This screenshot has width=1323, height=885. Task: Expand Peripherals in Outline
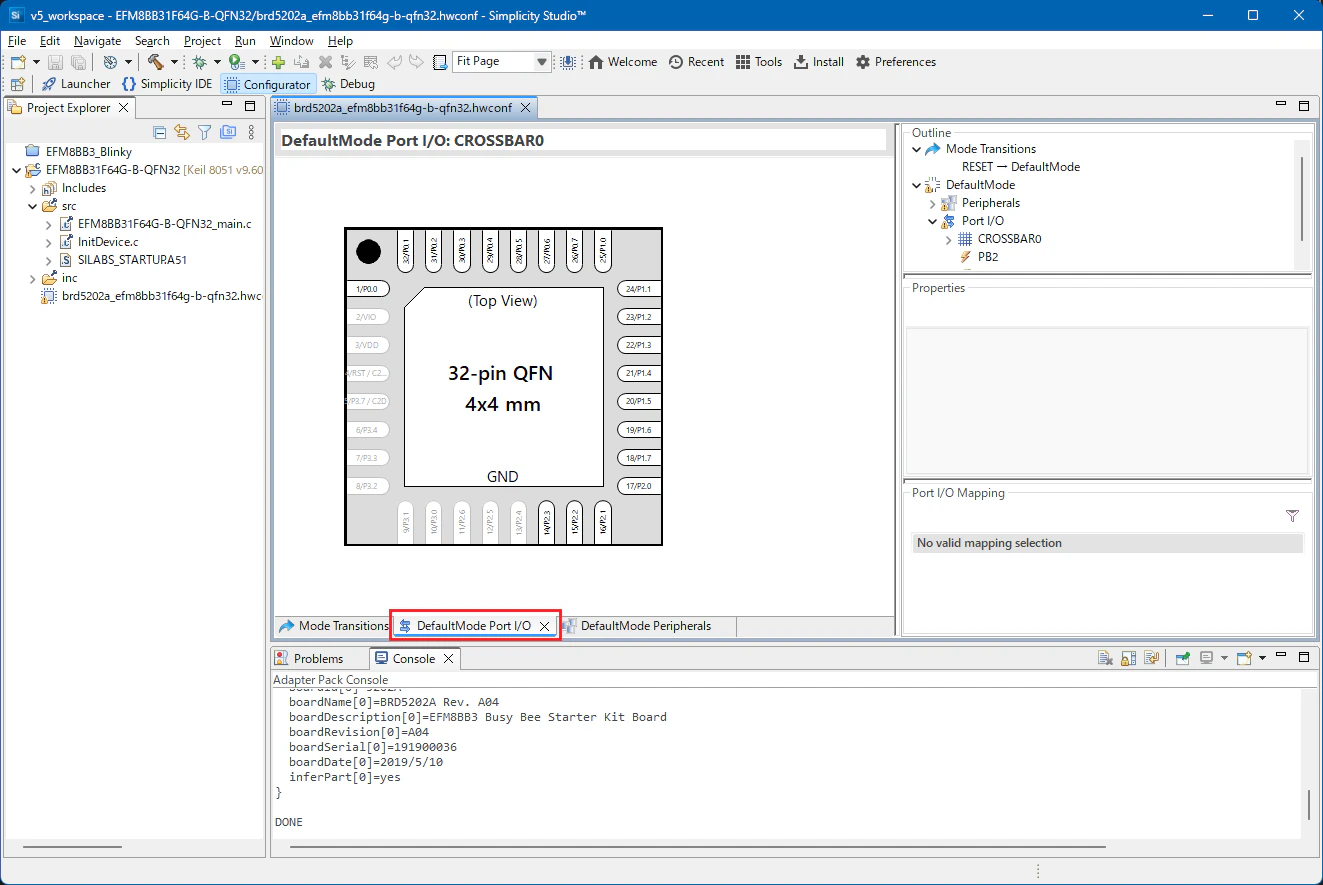932,203
